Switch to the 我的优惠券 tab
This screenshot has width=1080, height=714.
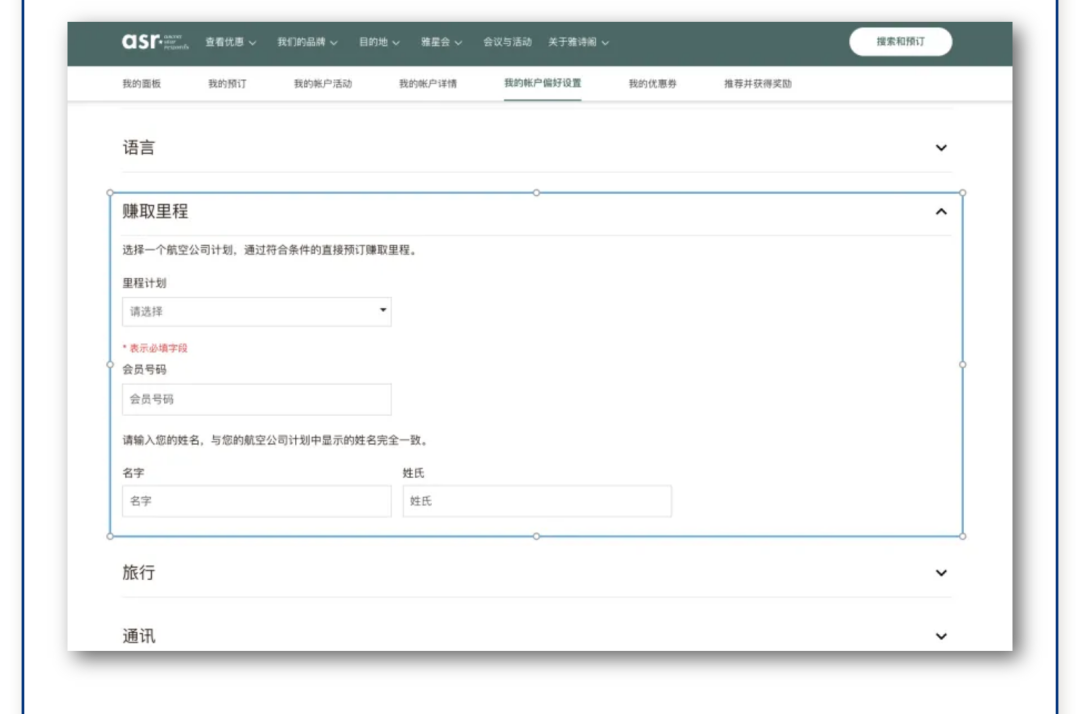[x=652, y=83]
